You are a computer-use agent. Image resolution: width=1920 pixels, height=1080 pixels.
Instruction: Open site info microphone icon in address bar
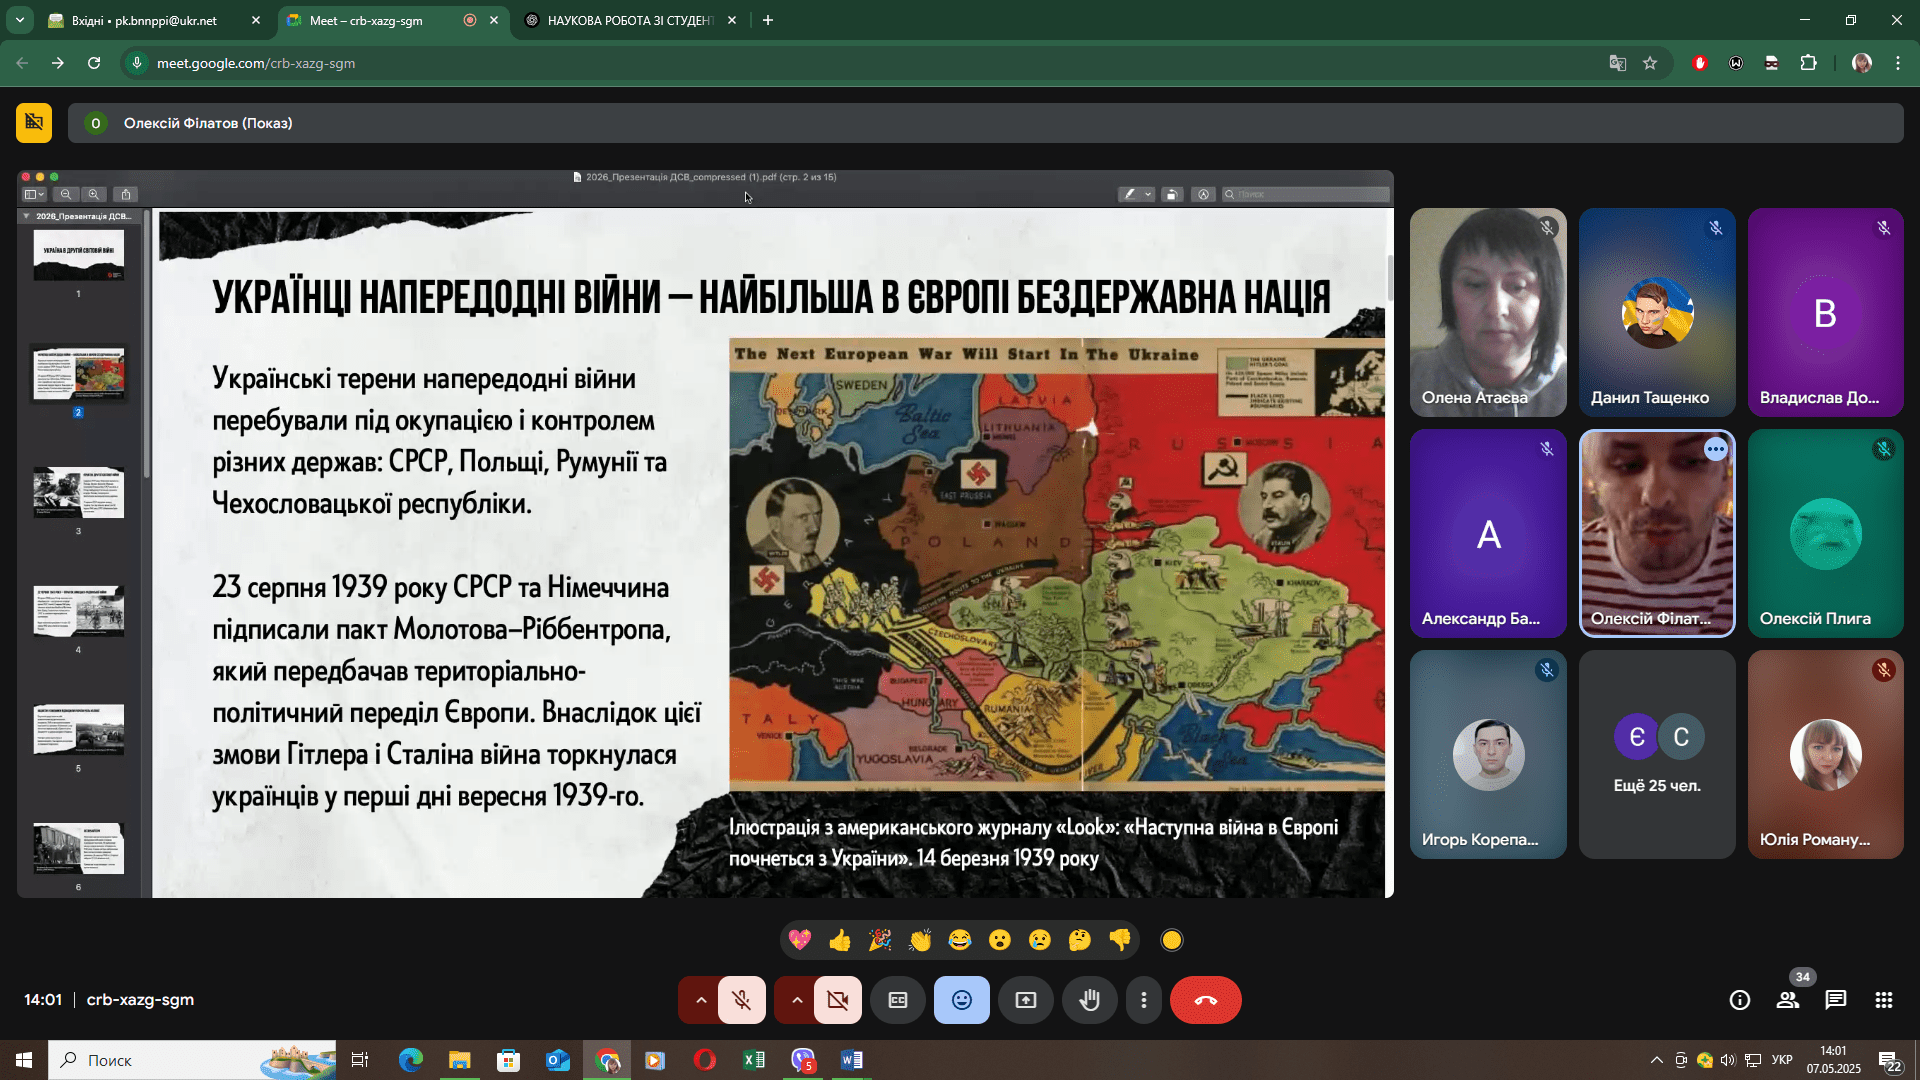pos(137,63)
